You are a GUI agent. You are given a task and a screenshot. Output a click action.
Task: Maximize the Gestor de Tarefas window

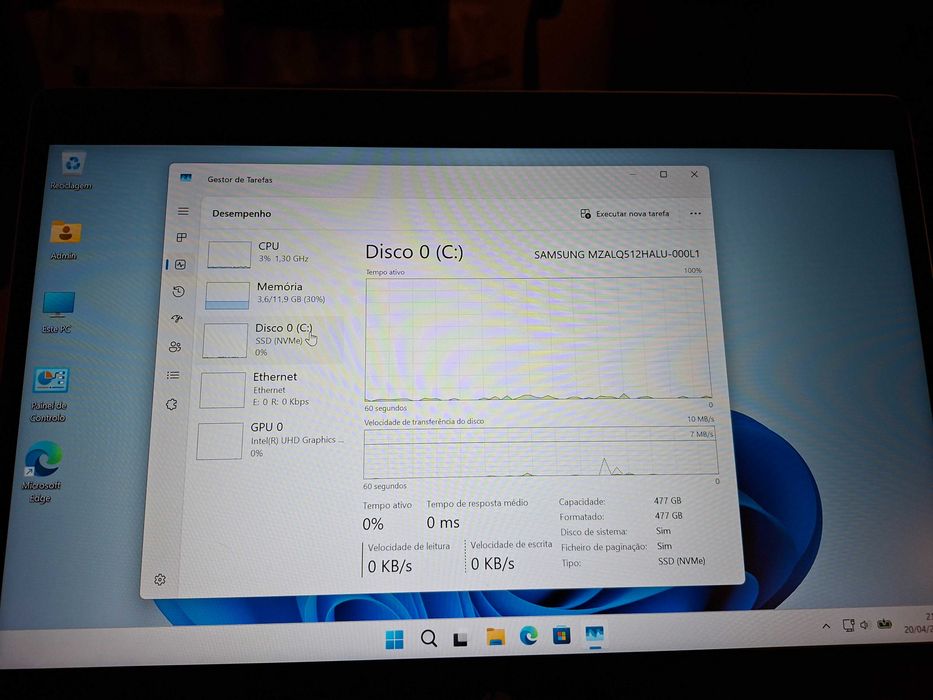(663, 174)
